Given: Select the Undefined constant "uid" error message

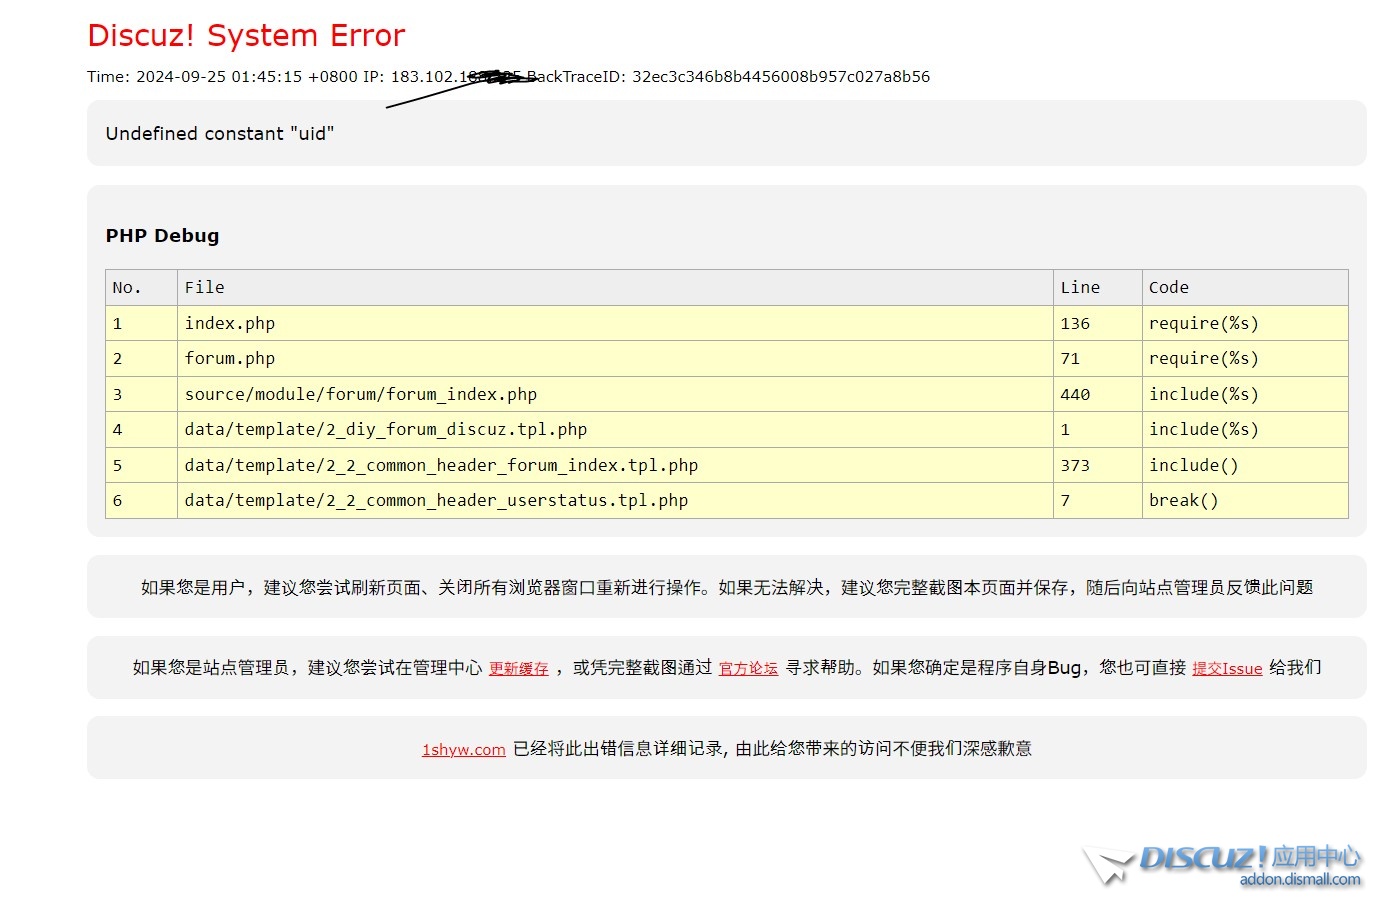Looking at the screenshot, I should pos(220,134).
